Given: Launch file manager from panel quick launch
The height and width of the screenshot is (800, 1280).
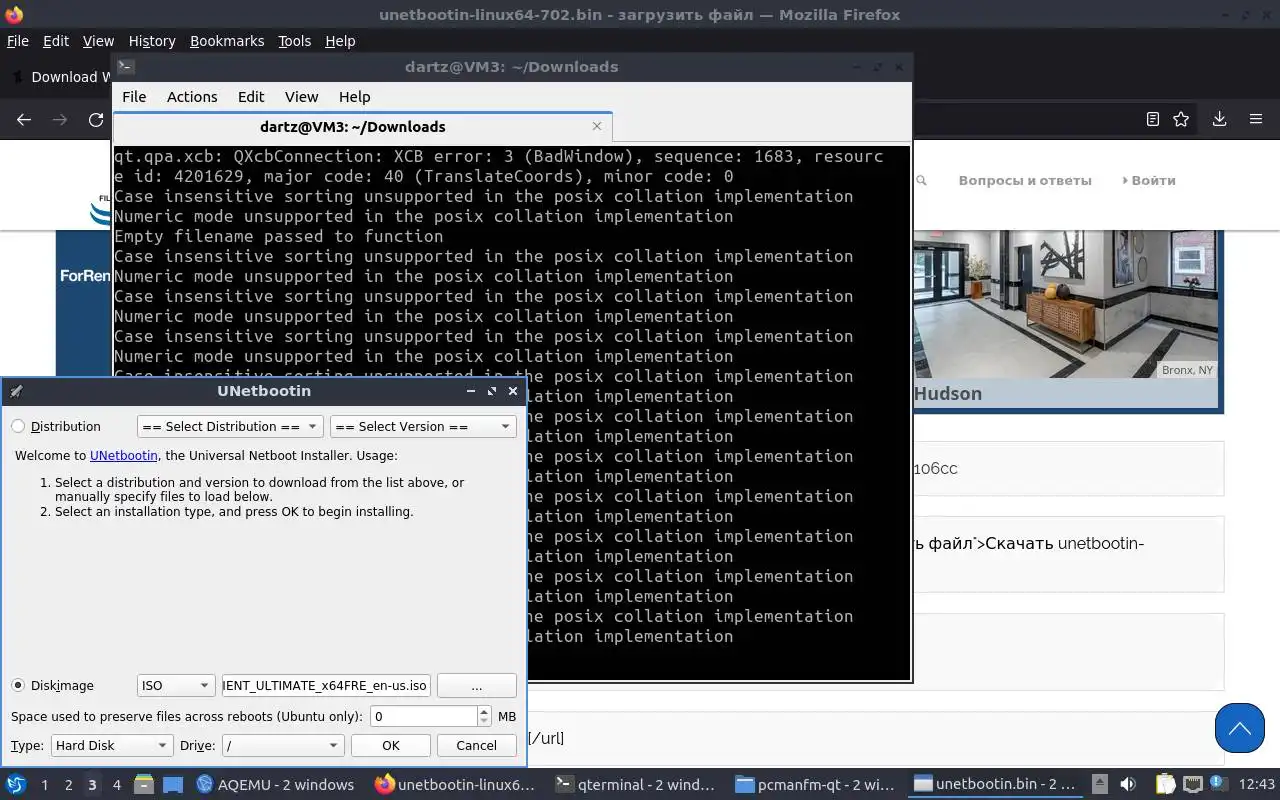Looking at the screenshot, I should (142, 784).
